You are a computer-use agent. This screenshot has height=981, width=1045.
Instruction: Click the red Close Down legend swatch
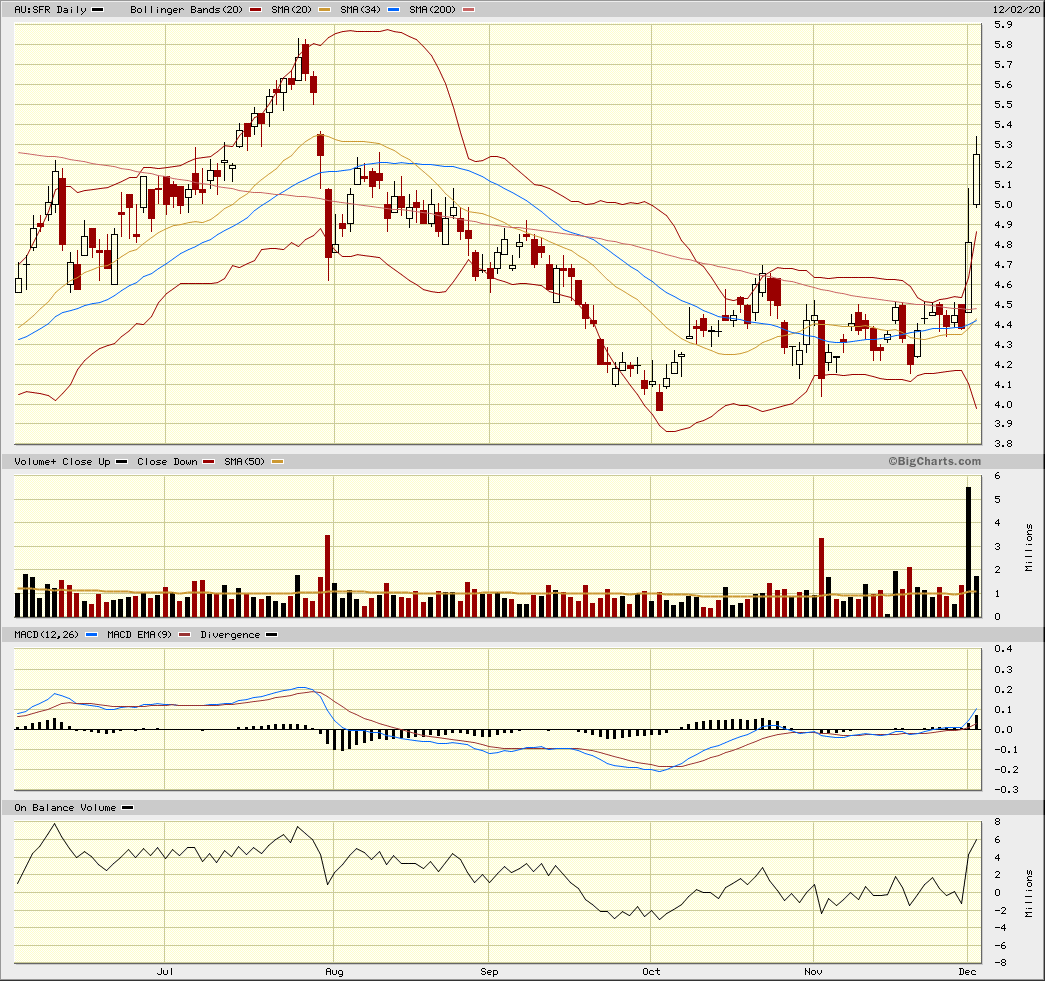pyautogui.click(x=209, y=462)
